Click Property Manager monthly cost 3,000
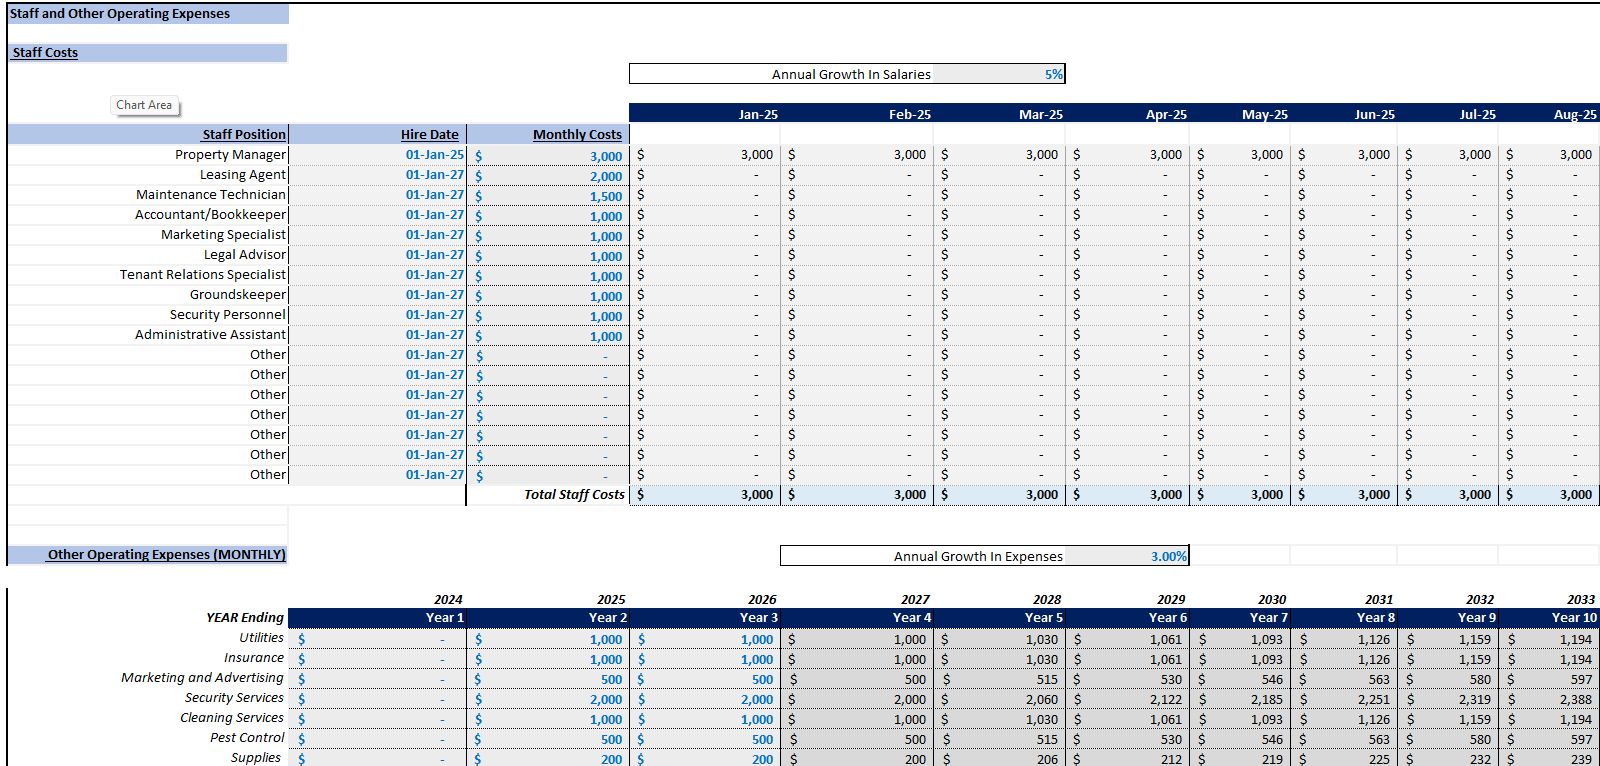This screenshot has width=1600, height=766. [606, 156]
